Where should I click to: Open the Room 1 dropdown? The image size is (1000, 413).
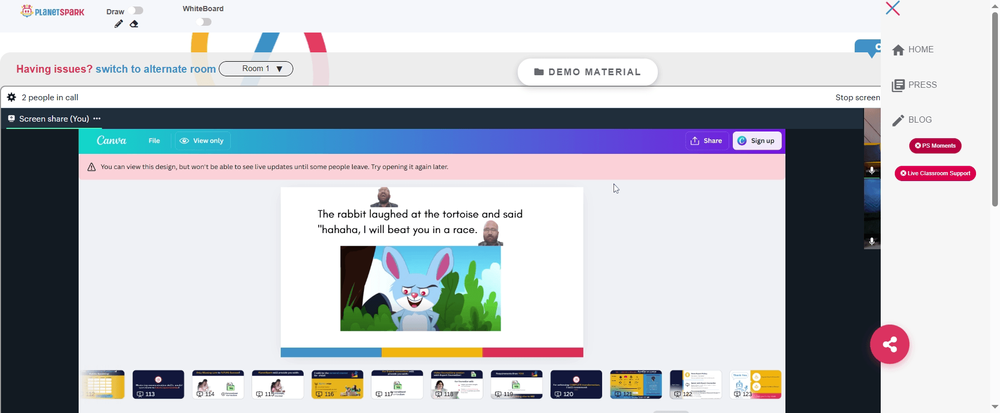coord(256,69)
